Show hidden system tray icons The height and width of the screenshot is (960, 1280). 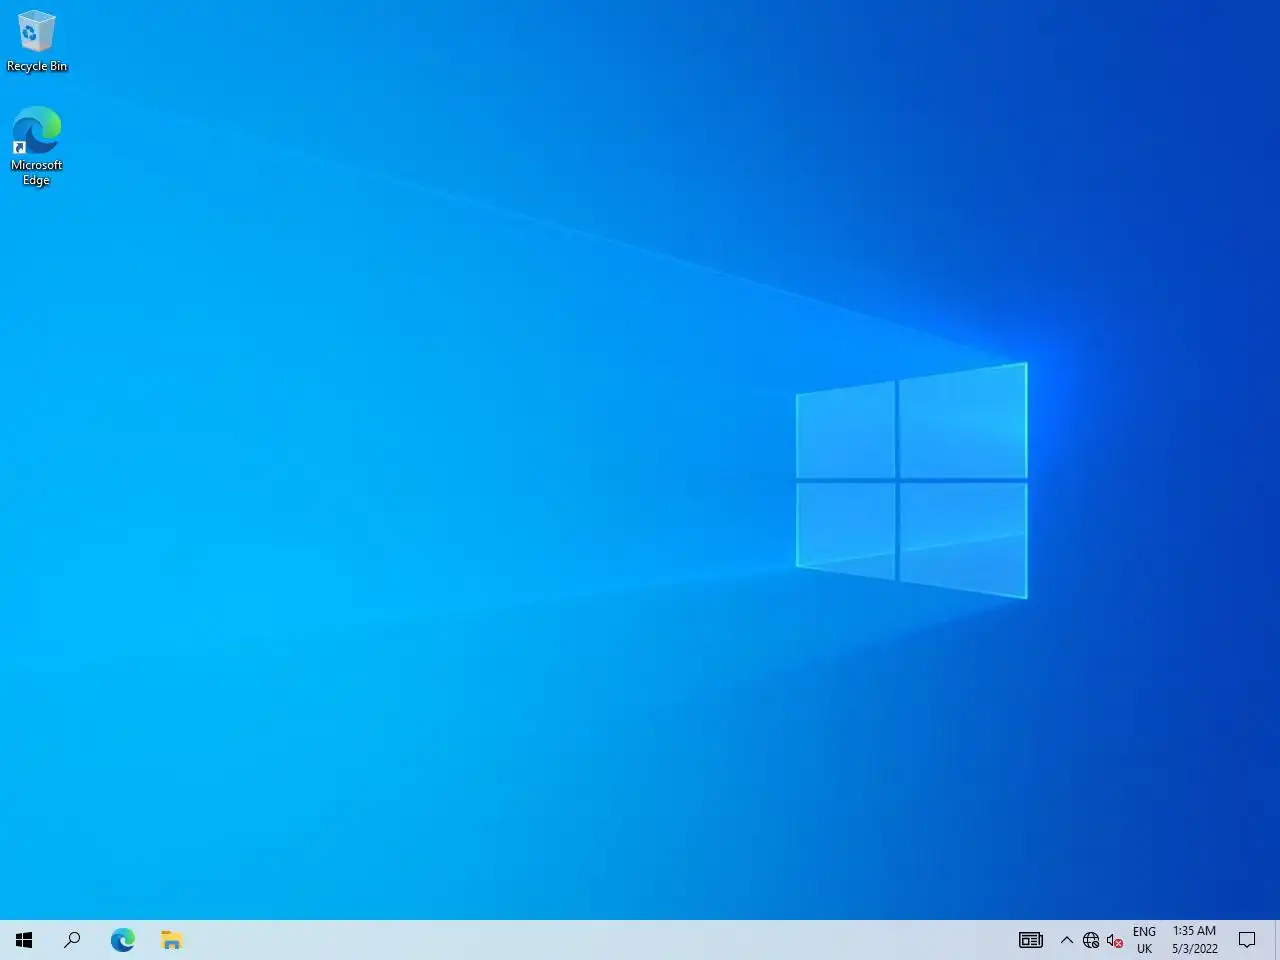[1067, 940]
